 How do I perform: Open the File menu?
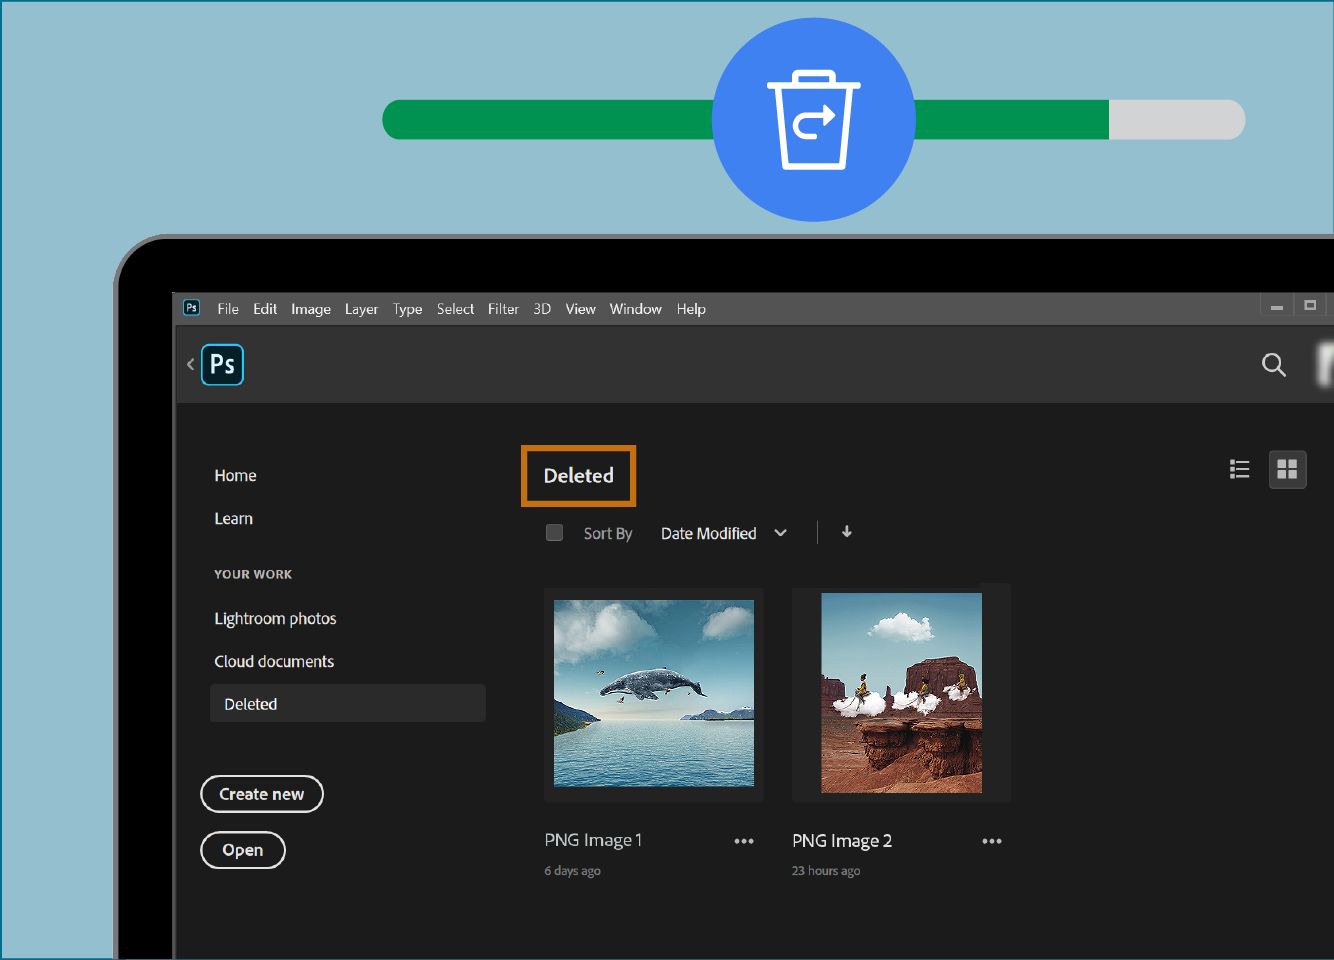pos(228,309)
